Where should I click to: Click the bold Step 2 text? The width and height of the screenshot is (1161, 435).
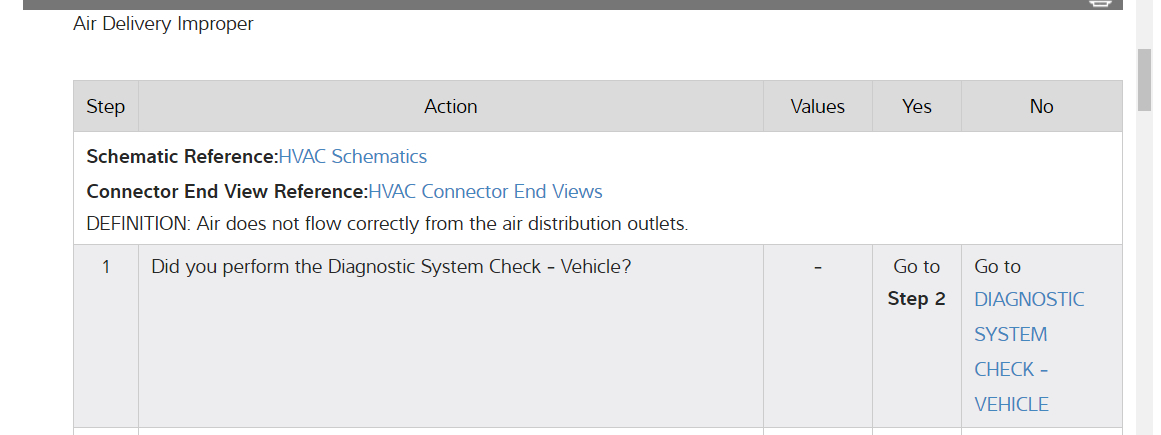pyautogui.click(x=916, y=299)
